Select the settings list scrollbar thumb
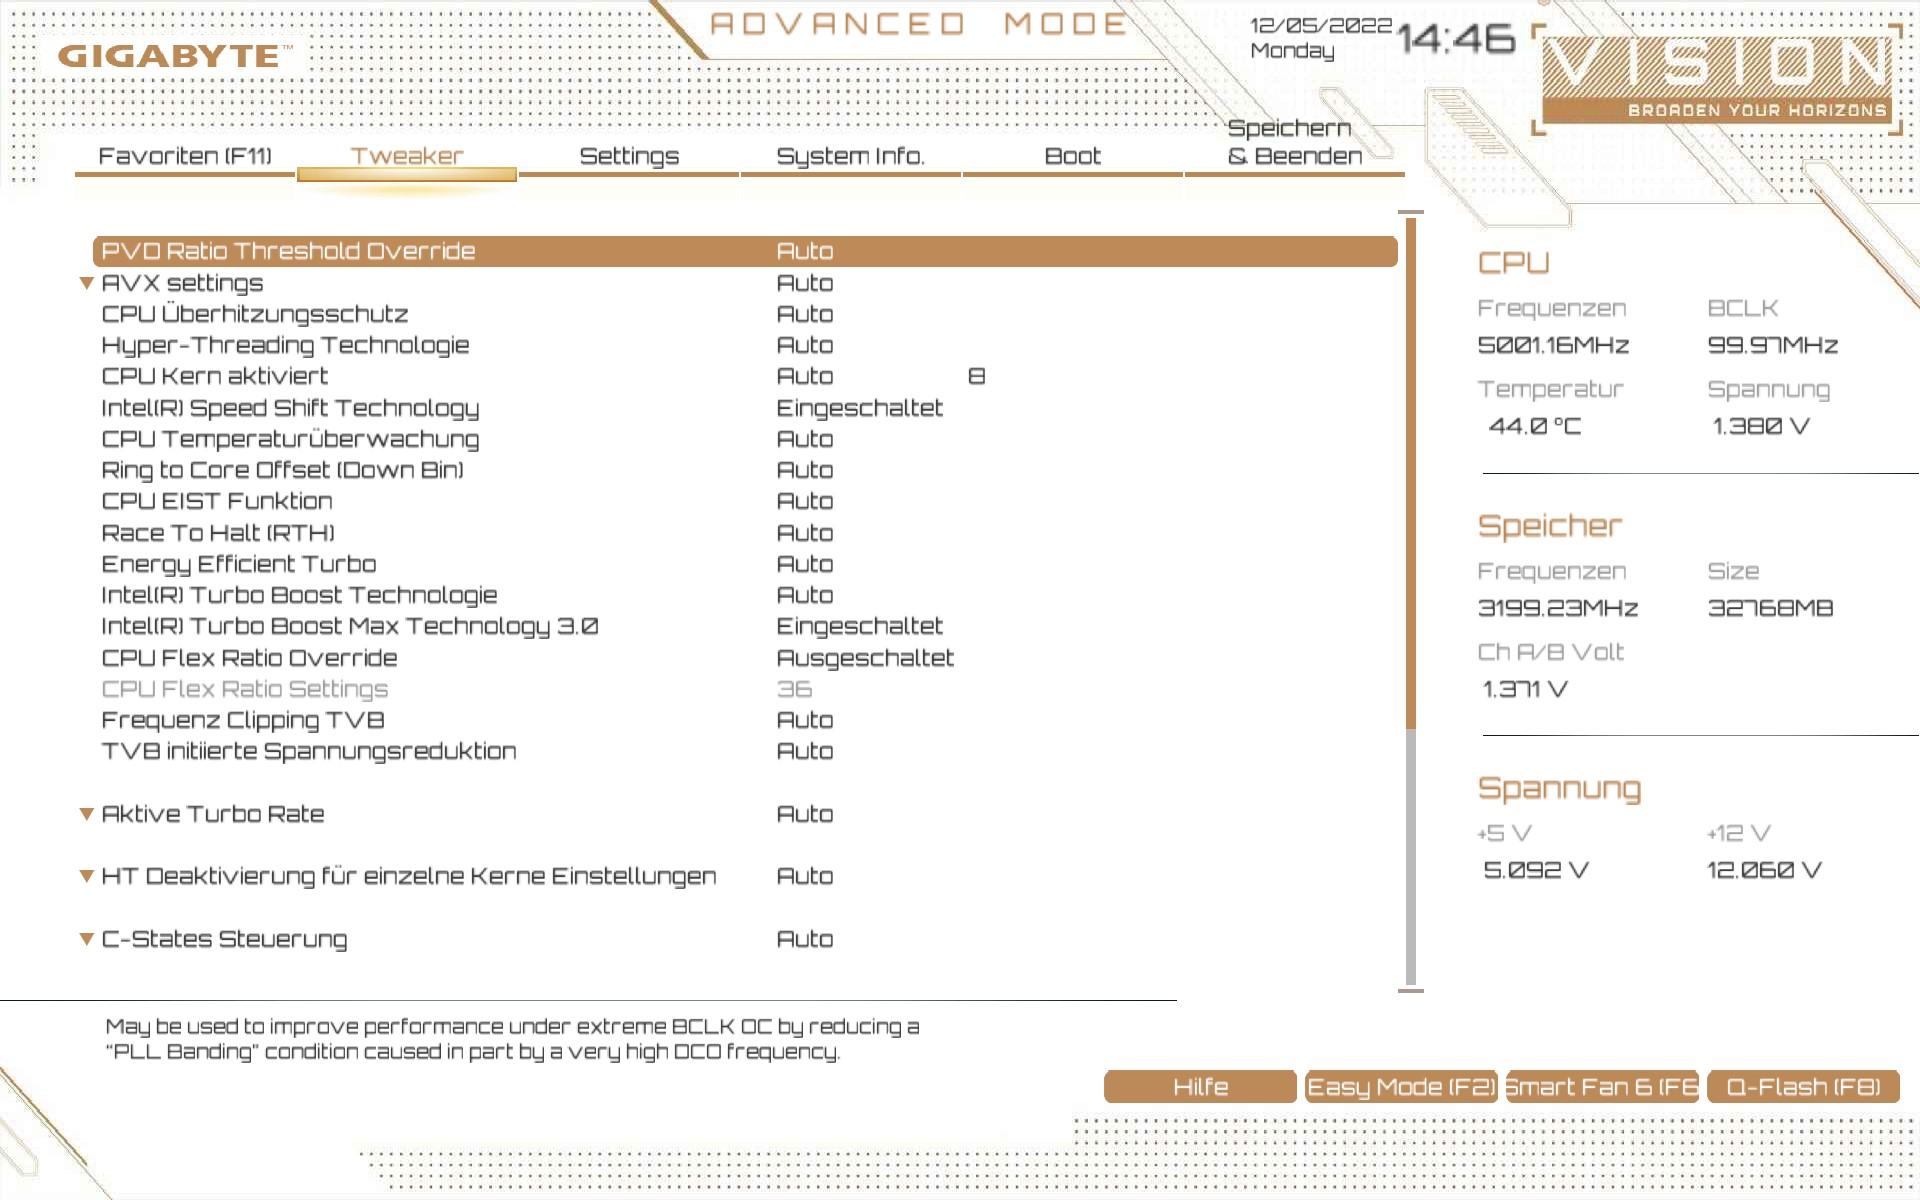 1411,472
